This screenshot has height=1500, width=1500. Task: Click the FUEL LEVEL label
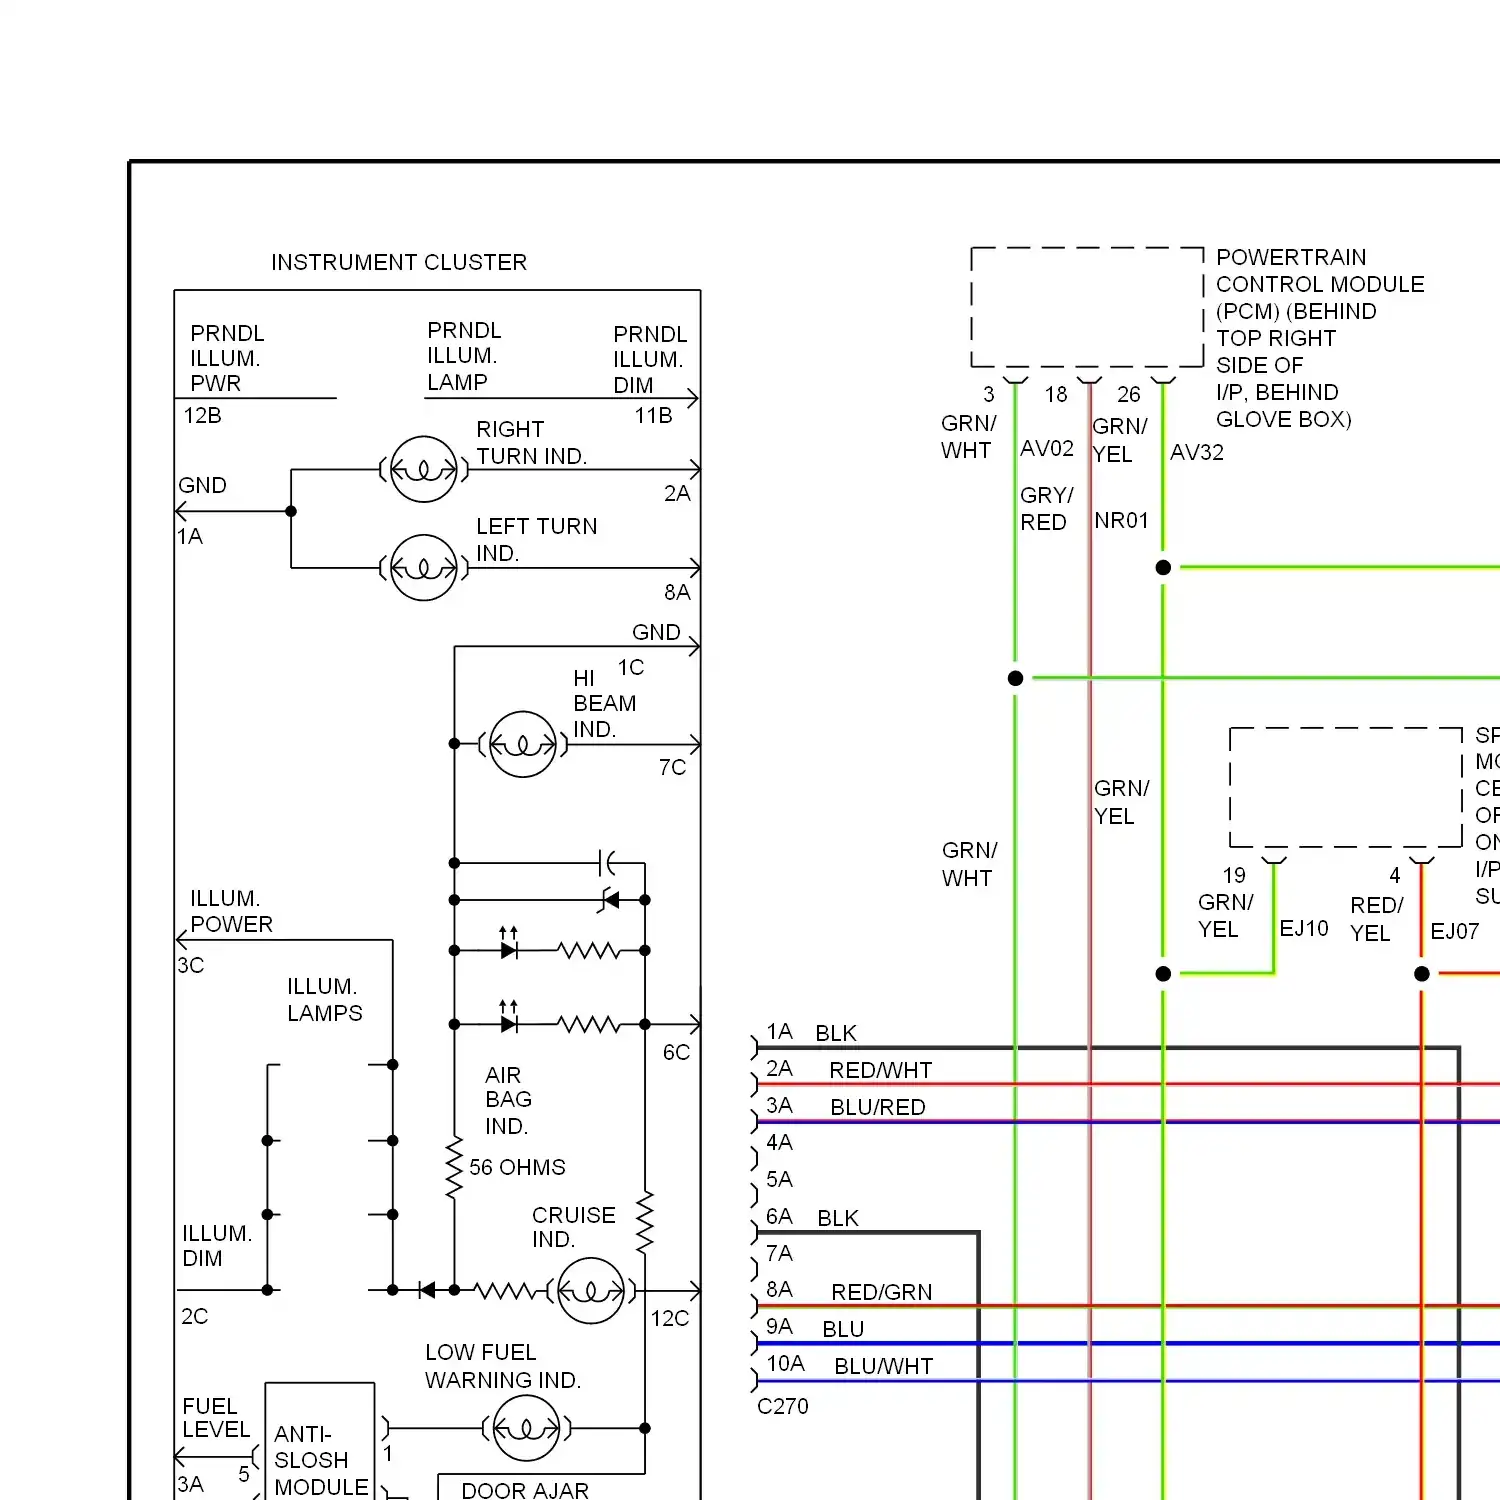tap(216, 1418)
